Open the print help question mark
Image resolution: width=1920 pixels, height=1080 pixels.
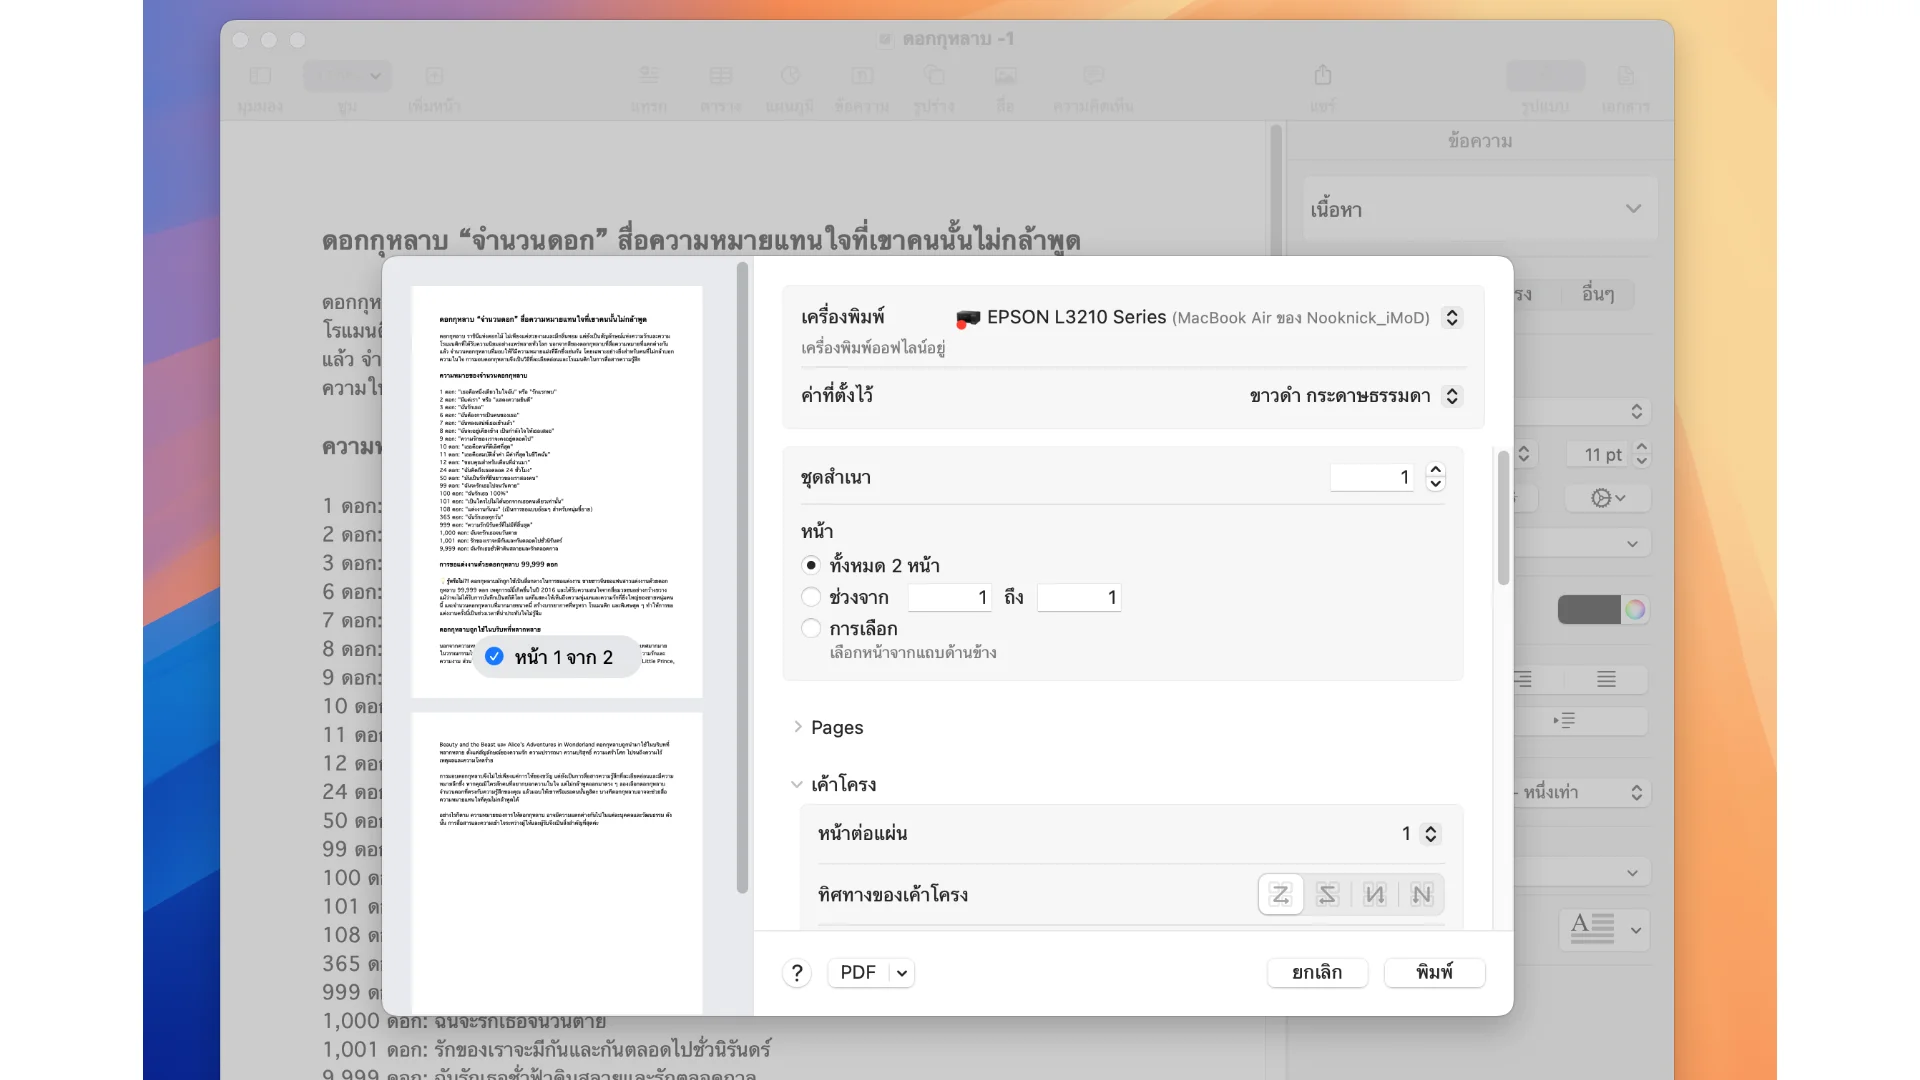pos(797,972)
